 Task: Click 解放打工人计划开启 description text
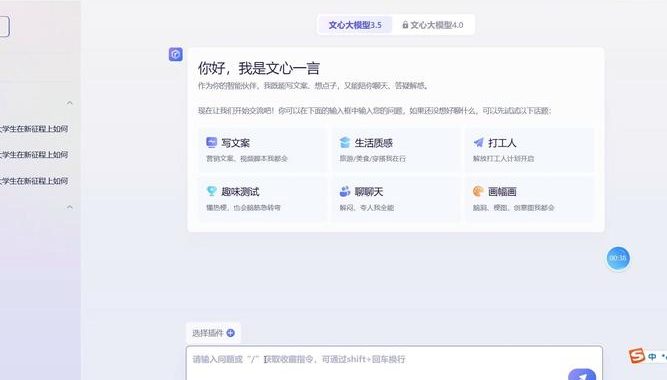coord(503,159)
